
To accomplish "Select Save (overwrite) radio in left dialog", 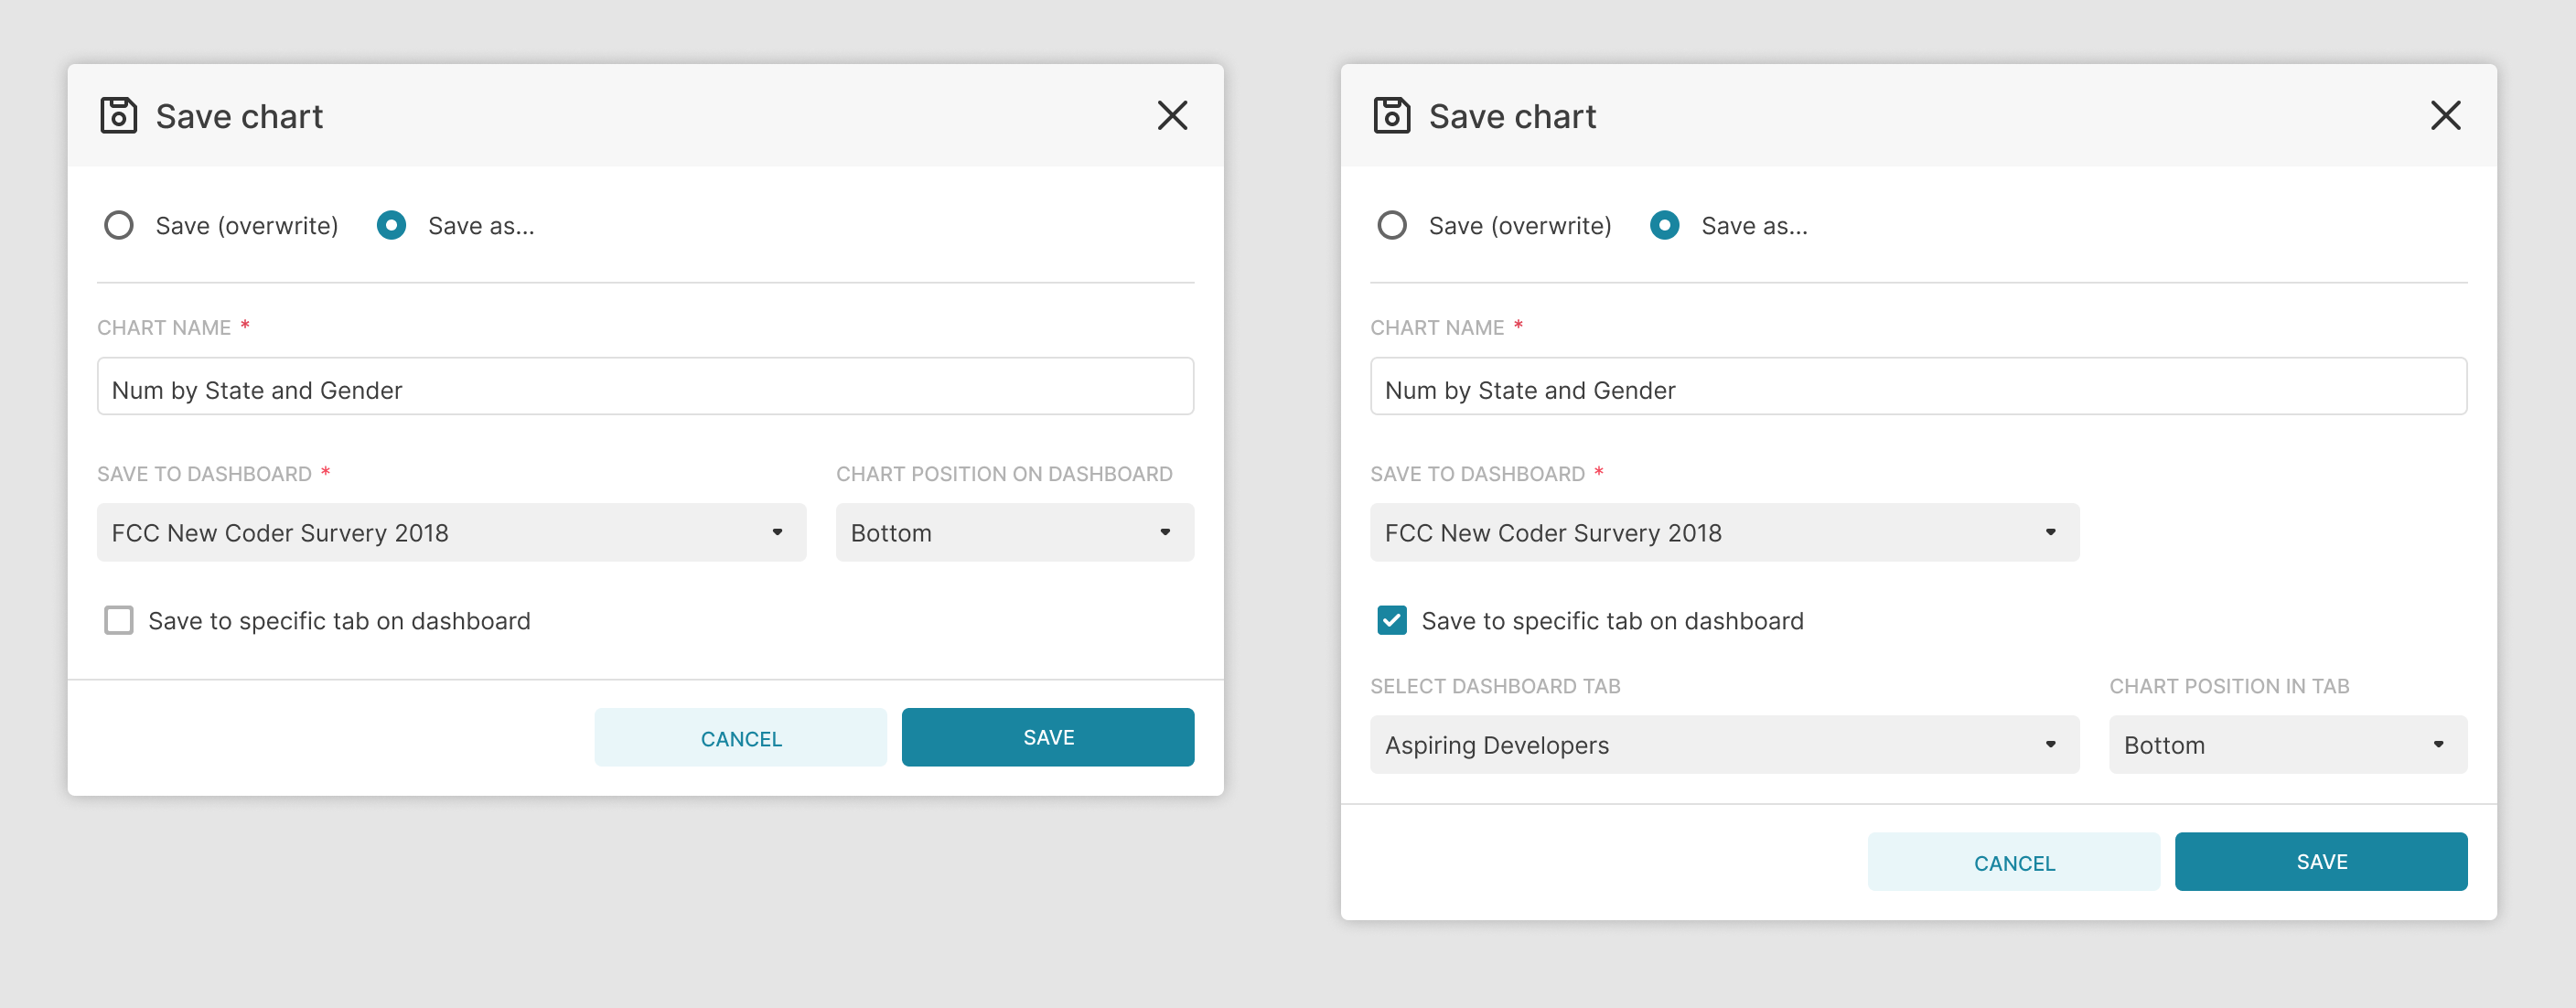I will [x=119, y=226].
